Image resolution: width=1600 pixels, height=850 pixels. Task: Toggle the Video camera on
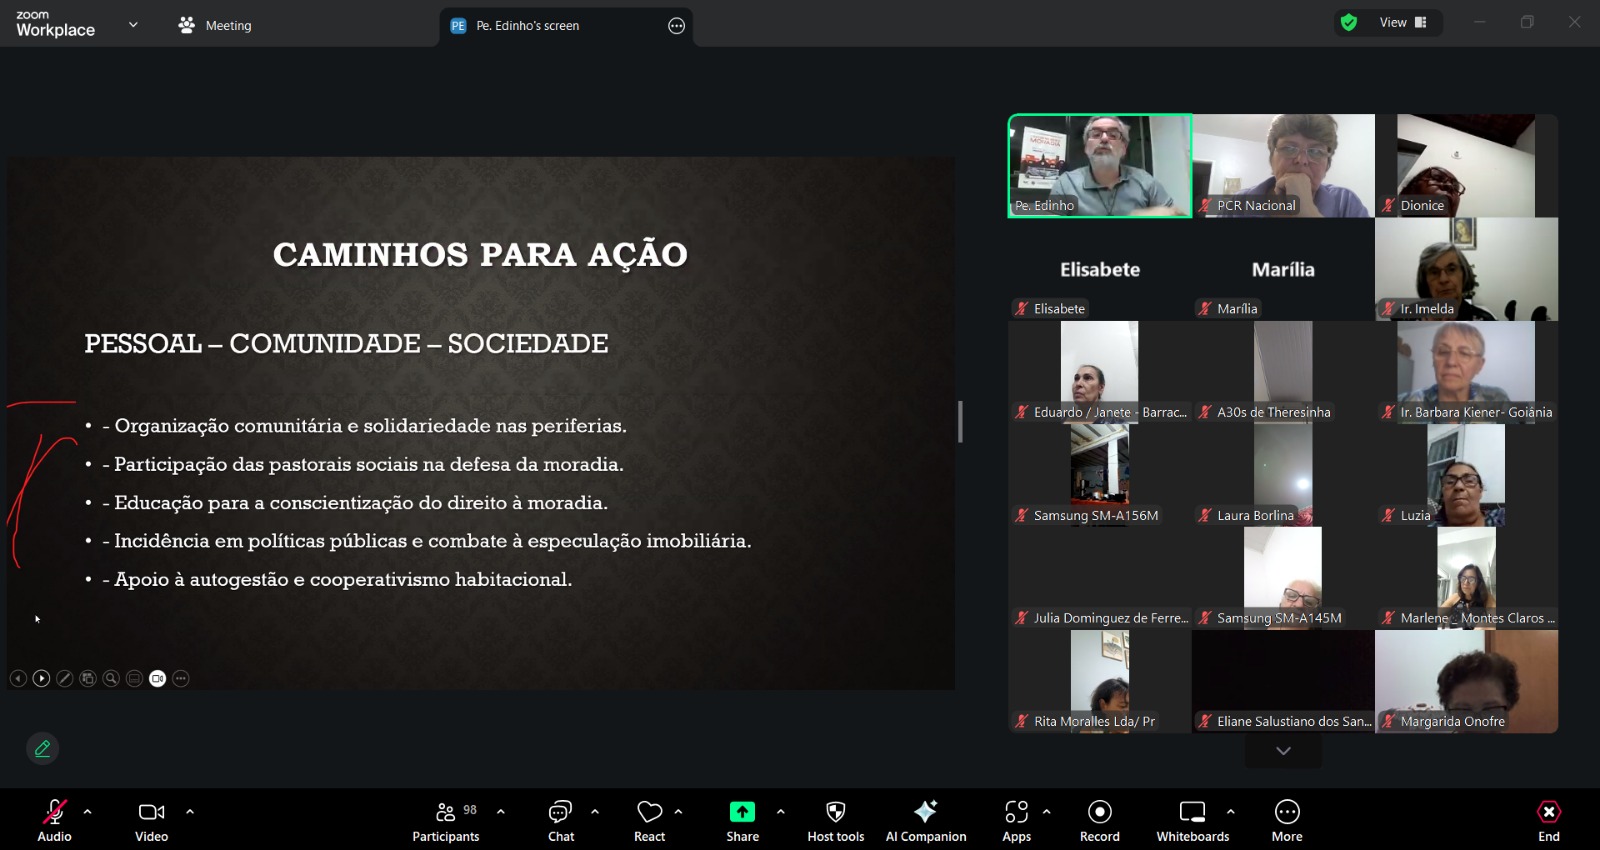[151, 820]
